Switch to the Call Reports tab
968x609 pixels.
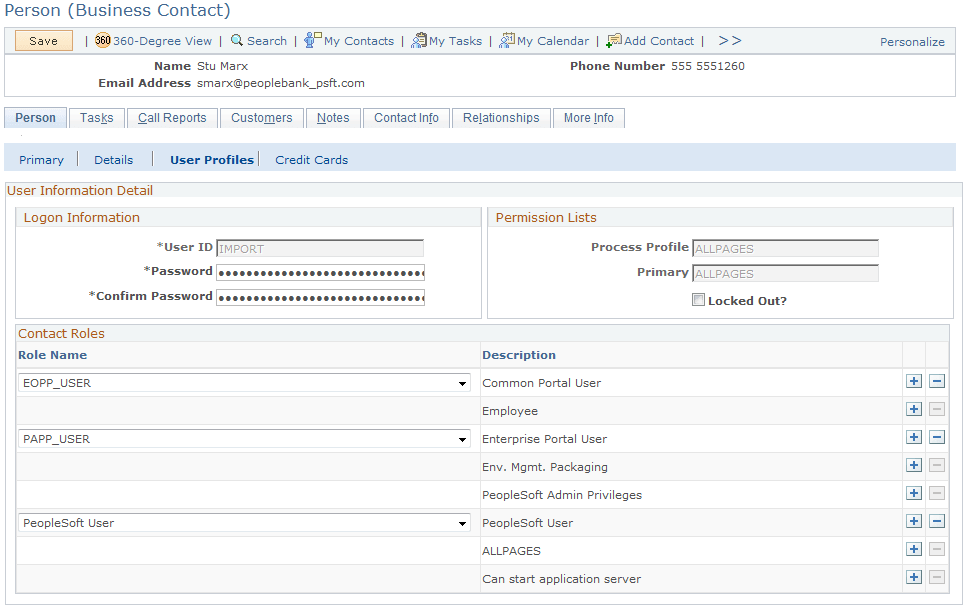tap(172, 118)
